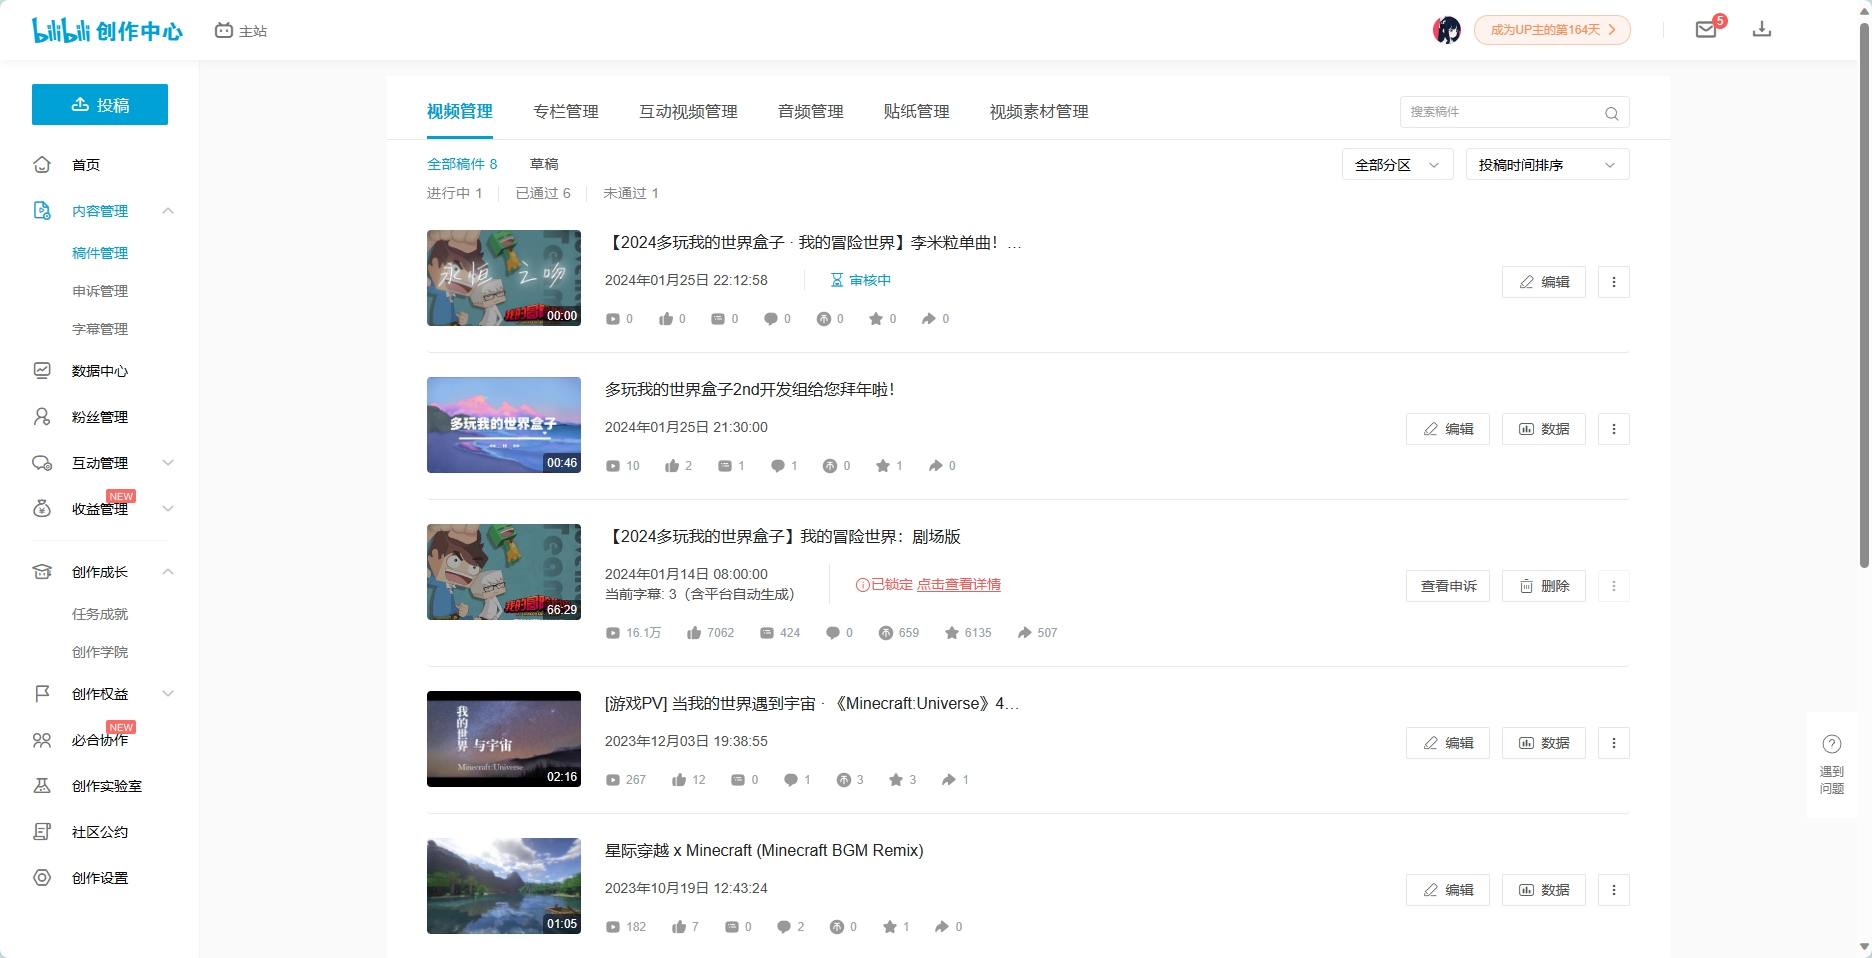Edit the 李米粒单曲 video

coord(1543,282)
